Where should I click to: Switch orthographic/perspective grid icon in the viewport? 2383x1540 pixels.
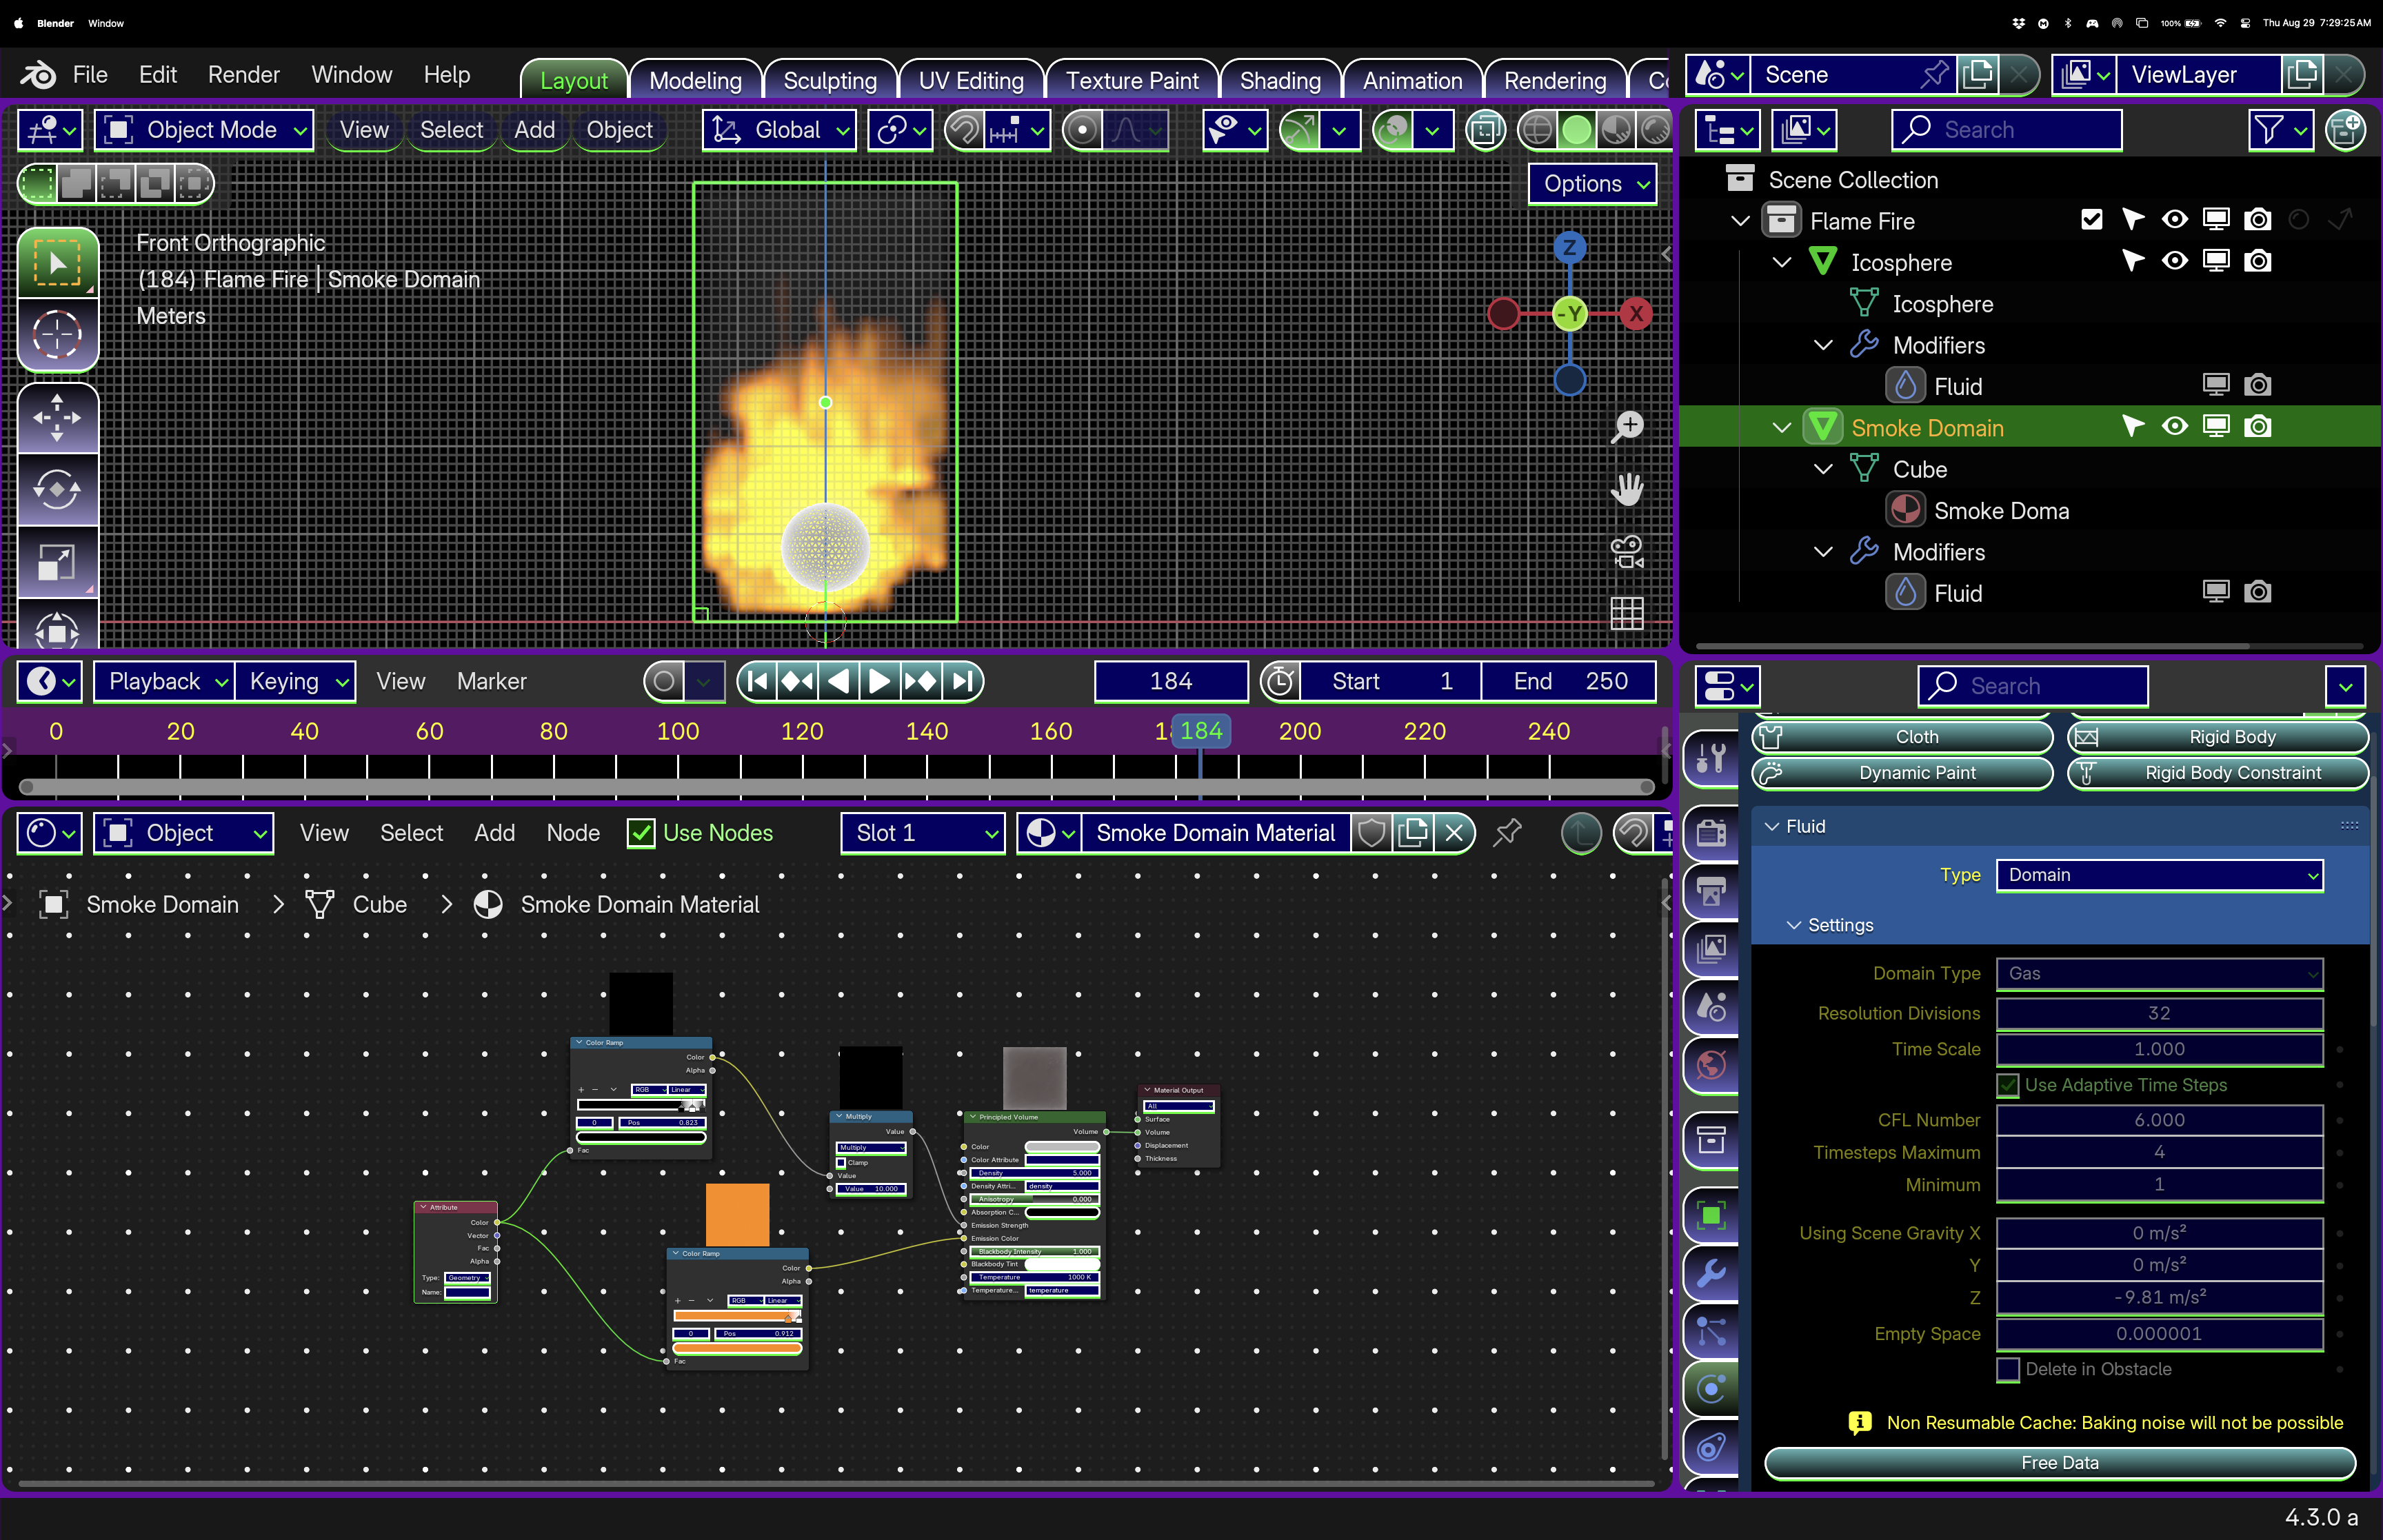[1628, 613]
